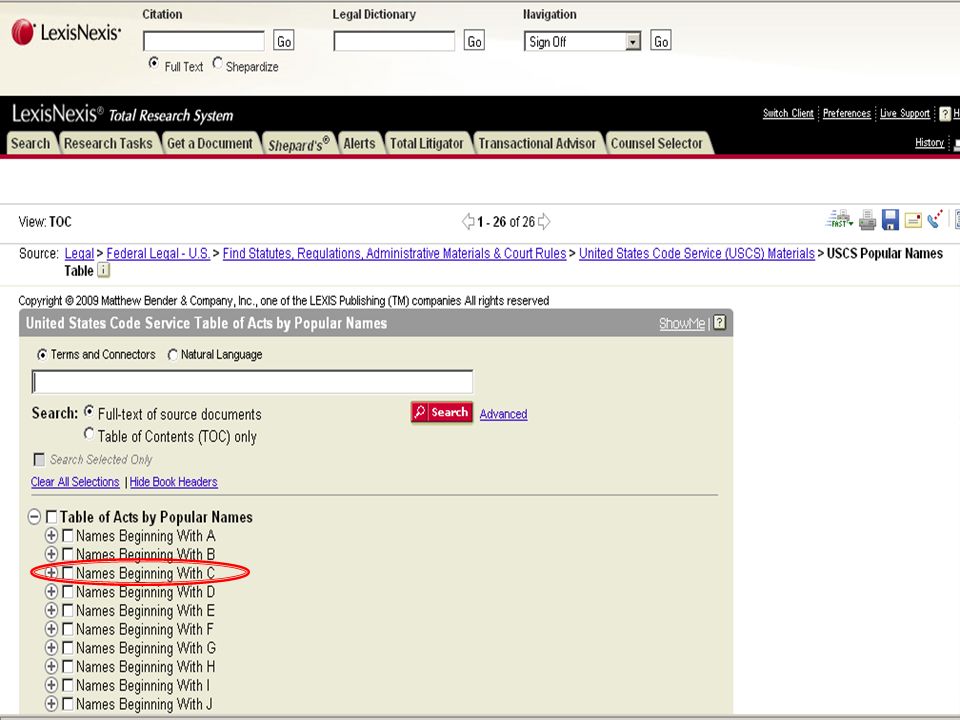Click the Switch Client link
960x720 pixels.
click(788, 113)
